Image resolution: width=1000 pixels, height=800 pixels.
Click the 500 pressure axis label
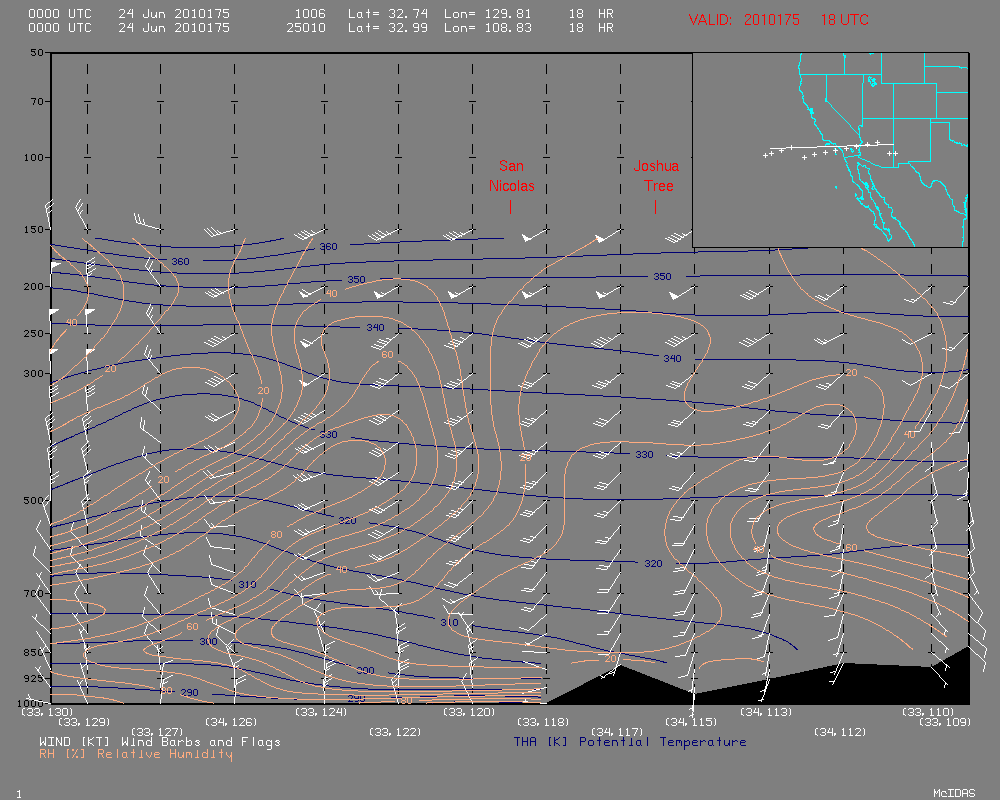pyautogui.click(x=34, y=500)
